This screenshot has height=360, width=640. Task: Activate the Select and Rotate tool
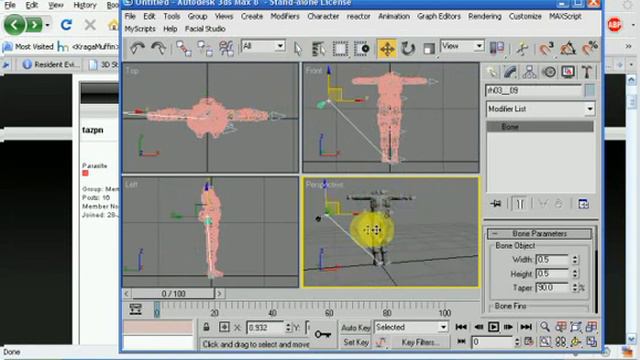(407, 49)
